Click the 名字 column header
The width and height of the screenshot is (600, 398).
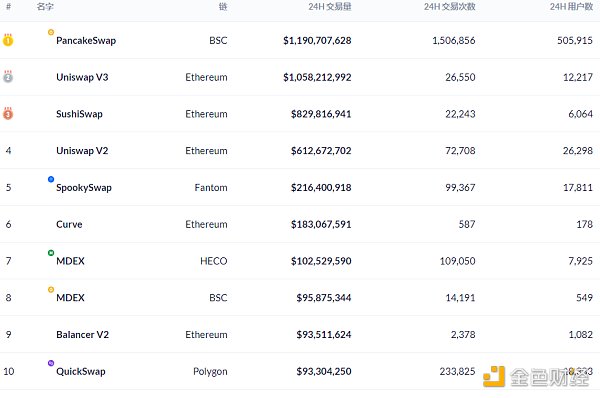pos(45,7)
